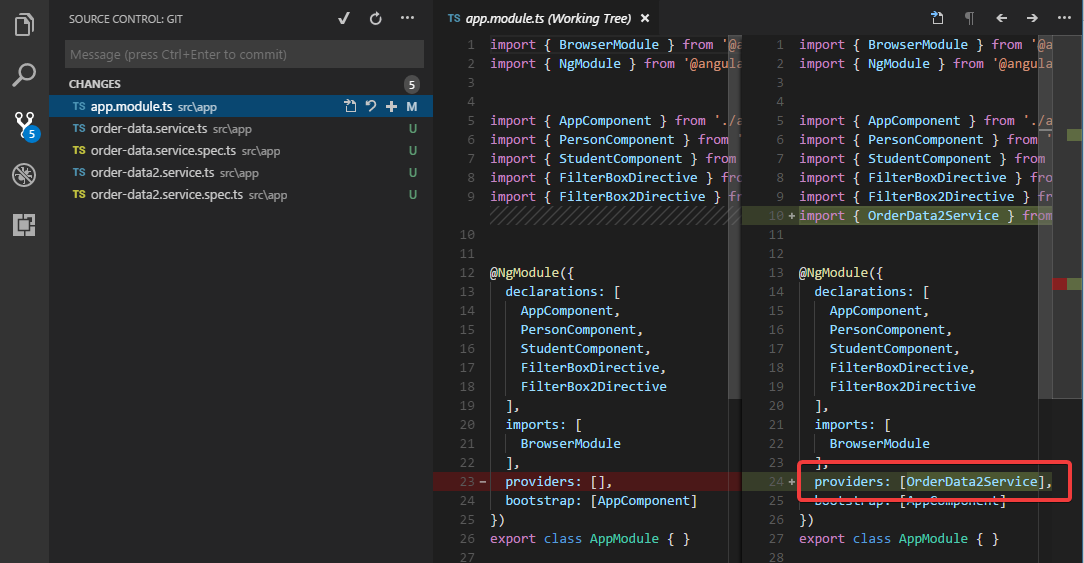This screenshot has width=1084, height=563.
Task: Toggle whitespace rendering with the pilcrow icon
Action: pos(969,18)
